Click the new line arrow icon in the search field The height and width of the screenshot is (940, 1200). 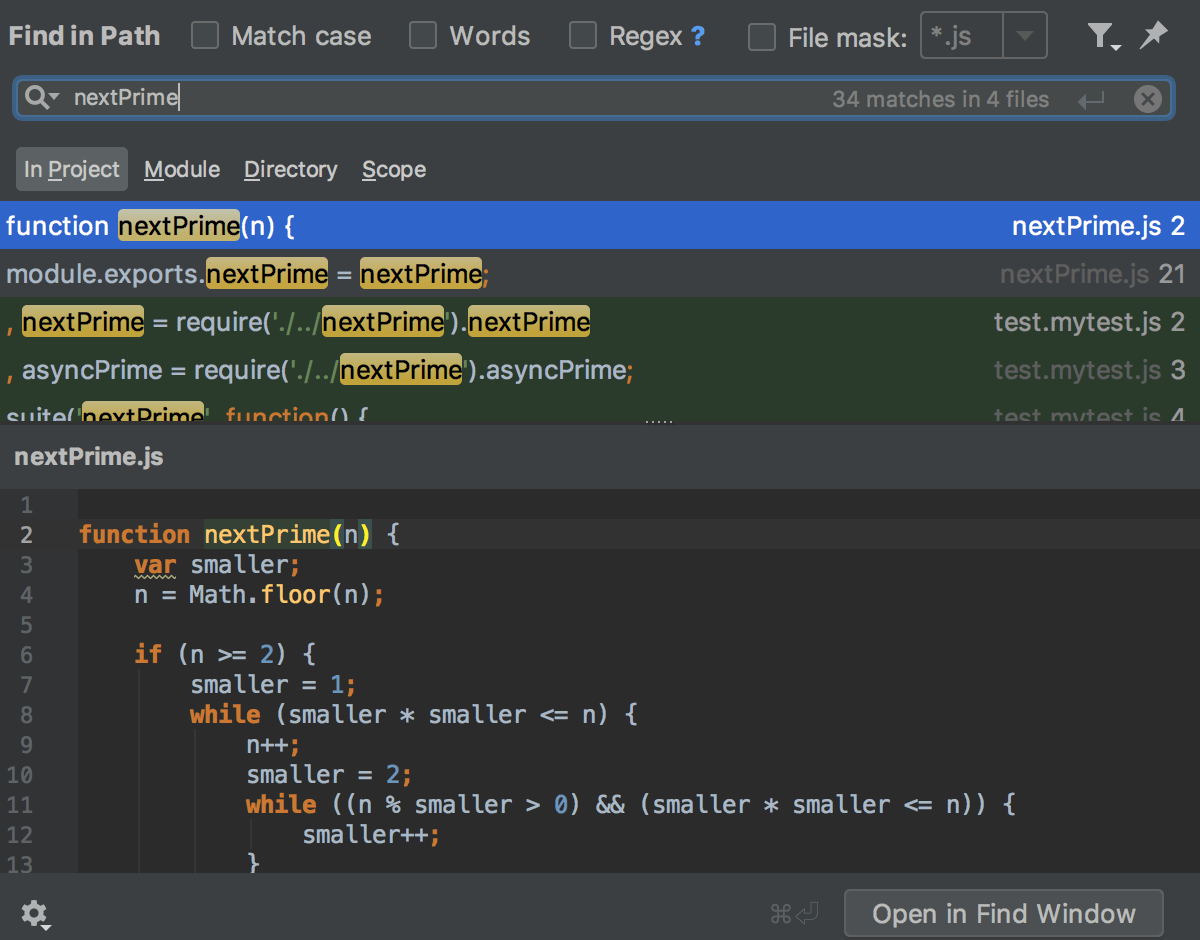pos(1091,99)
